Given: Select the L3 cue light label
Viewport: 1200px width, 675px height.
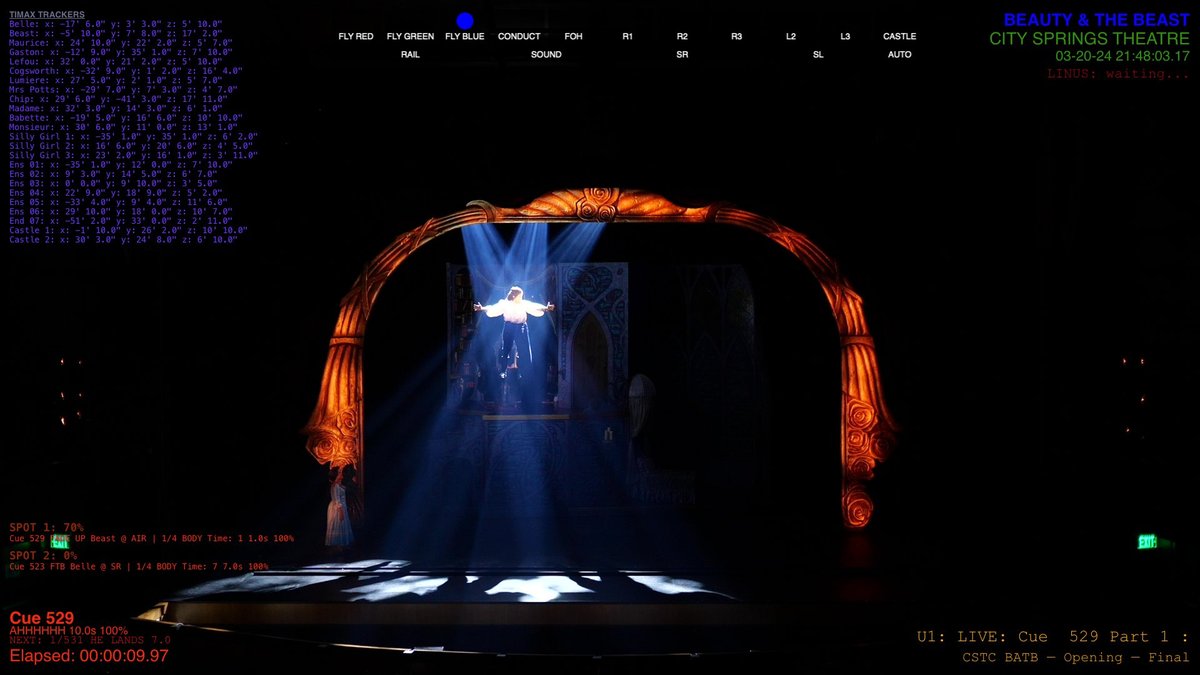Looking at the screenshot, I should (845, 36).
